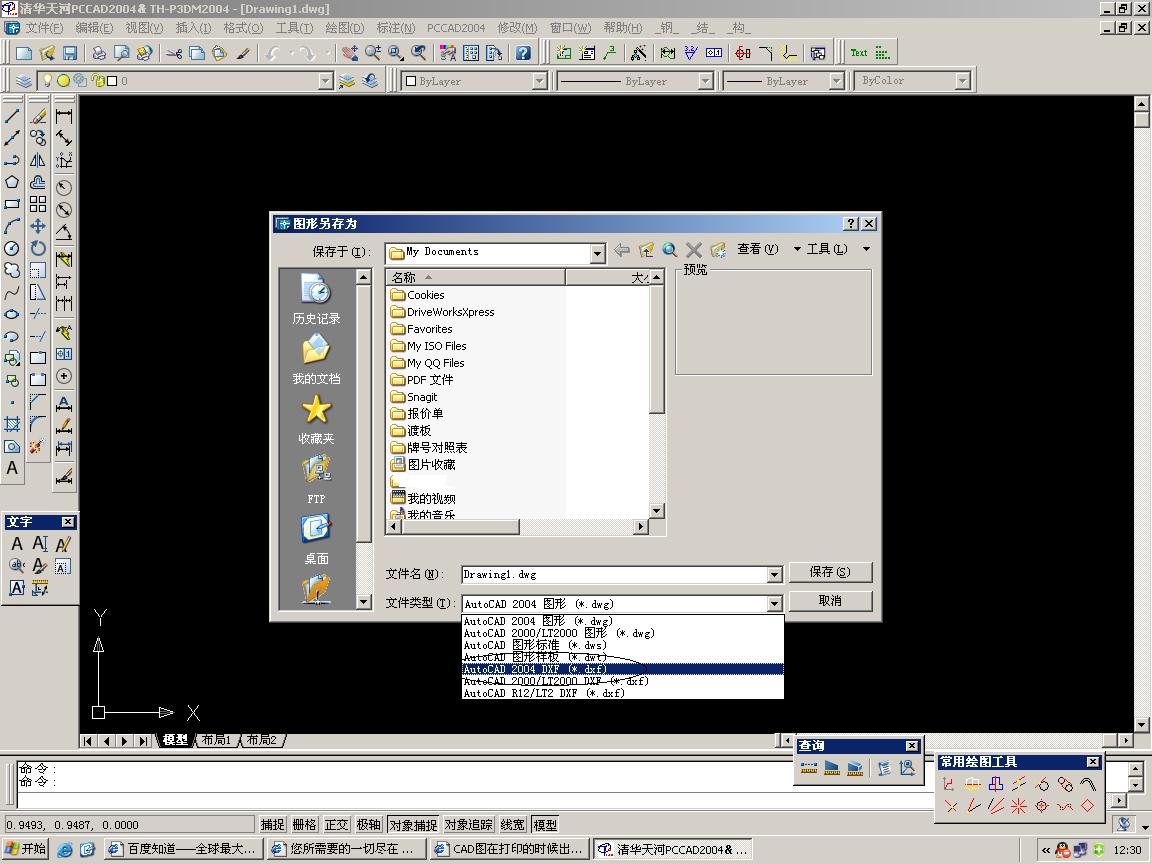Select the Rotate modify tool
Image resolution: width=1152 pixels, height=864 pixels.
point(38,248)
